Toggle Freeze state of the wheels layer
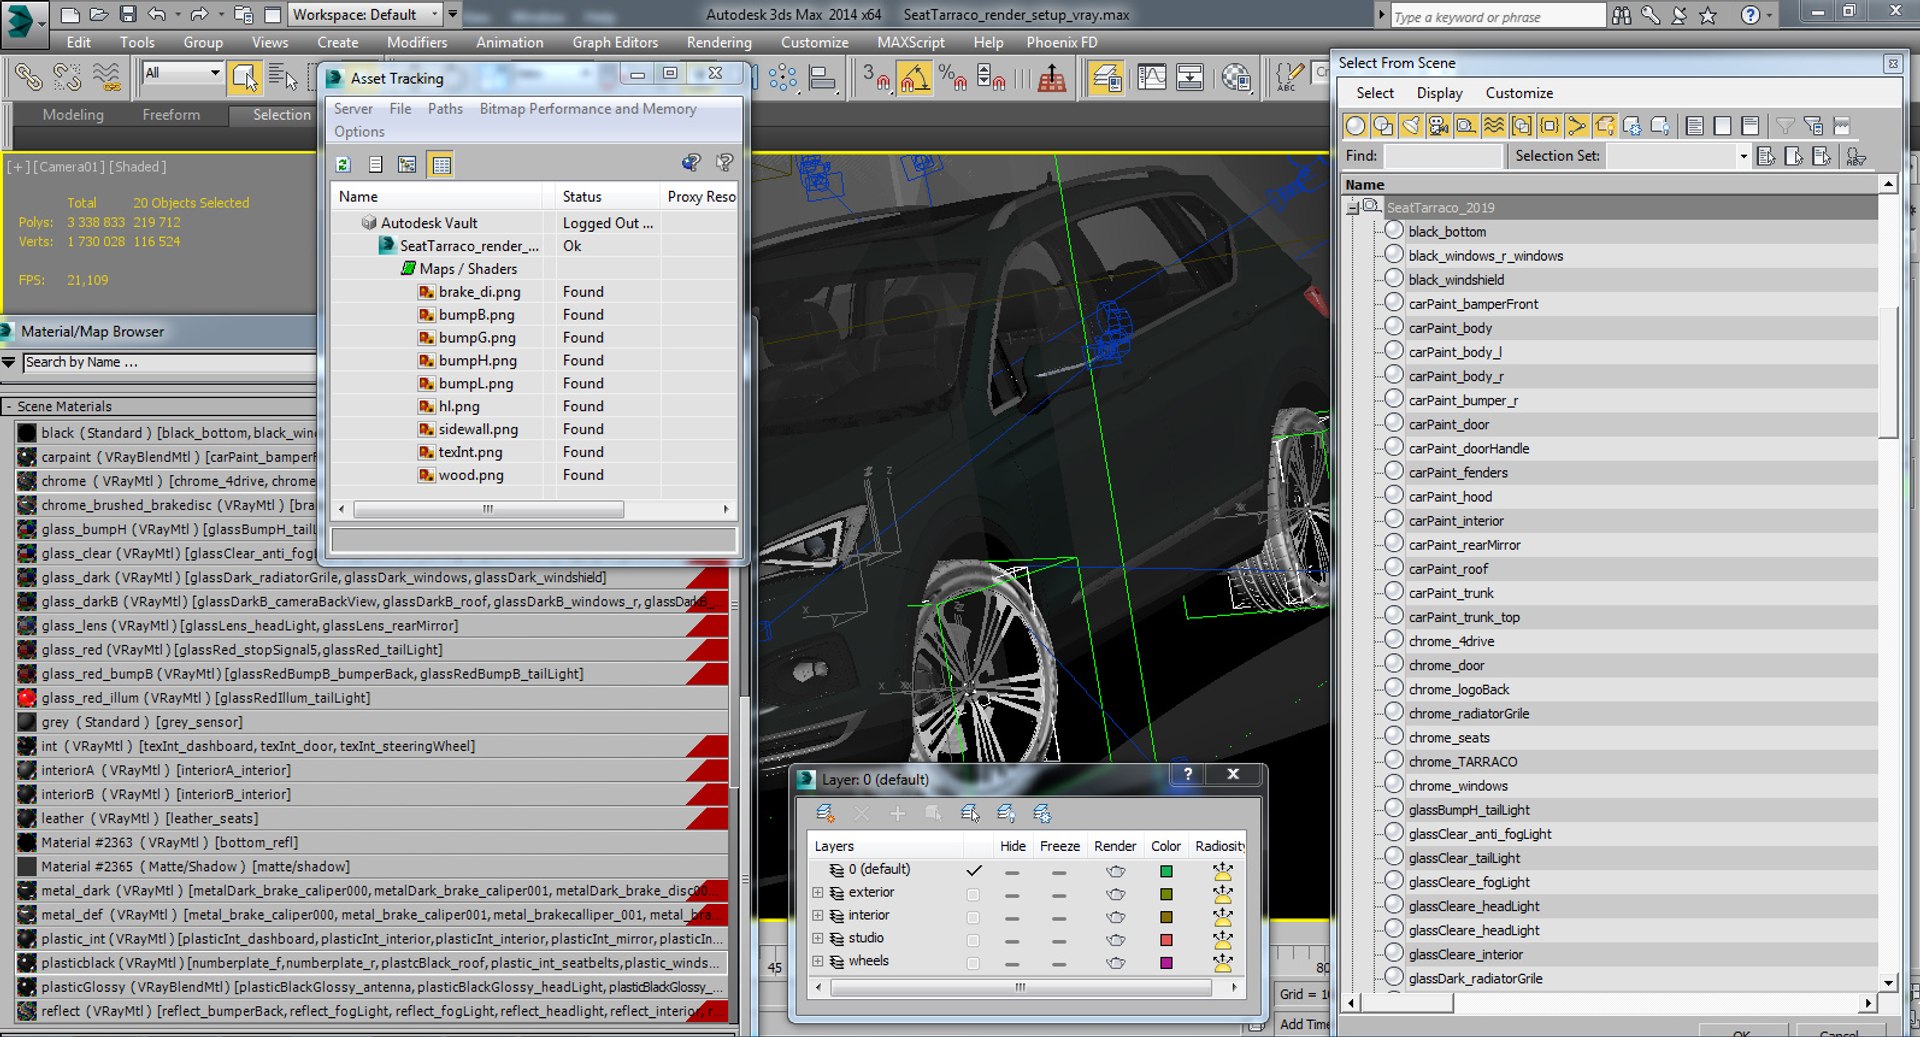This screenshot has height=1037, width=1920. pos(1059,964)
